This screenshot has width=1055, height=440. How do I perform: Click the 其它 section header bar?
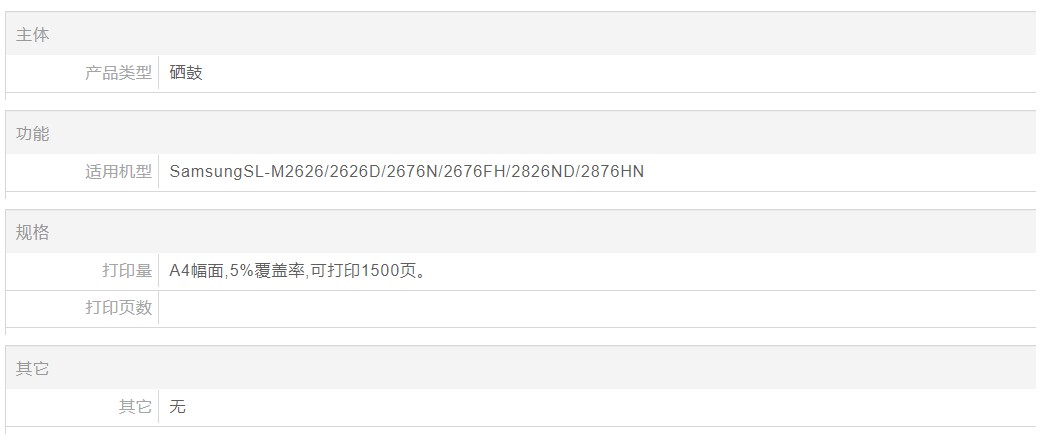pyautogui.click(x=33, y=369)
